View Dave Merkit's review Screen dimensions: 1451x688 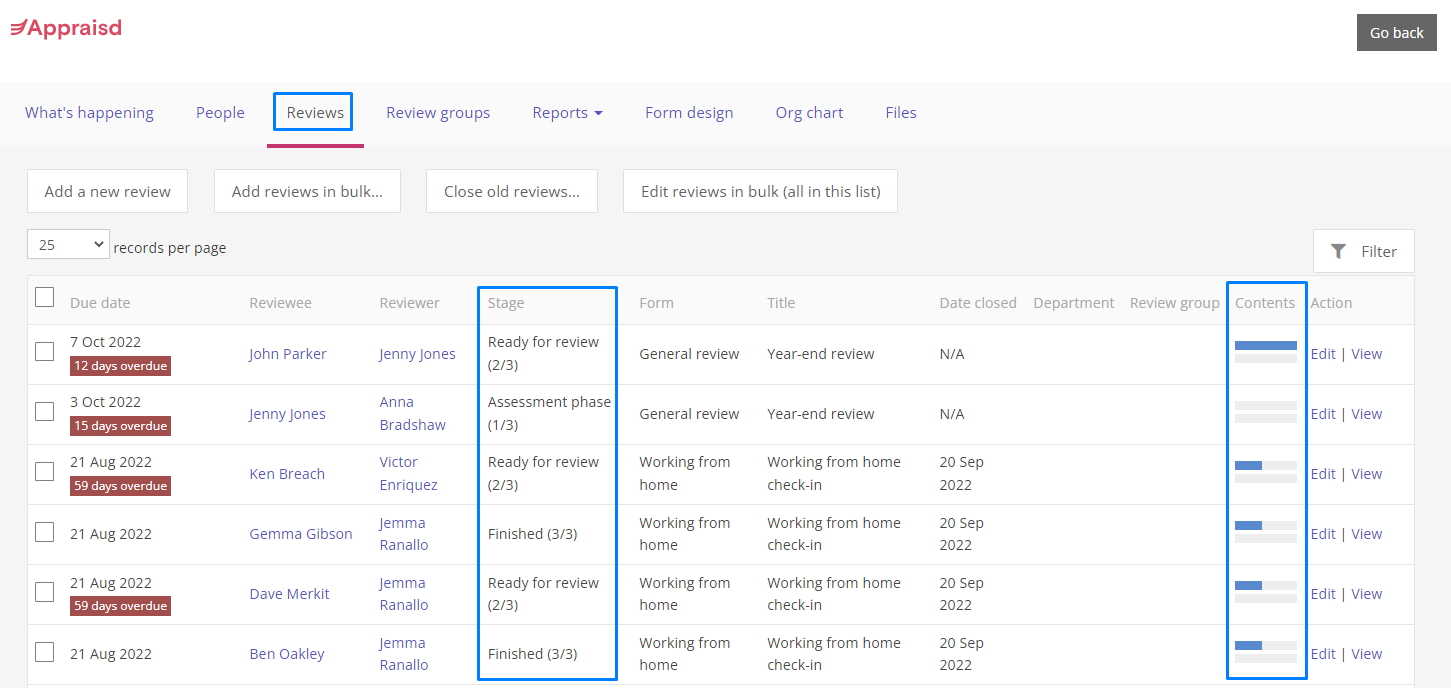pyautogui.click(x=1366, y=594)
